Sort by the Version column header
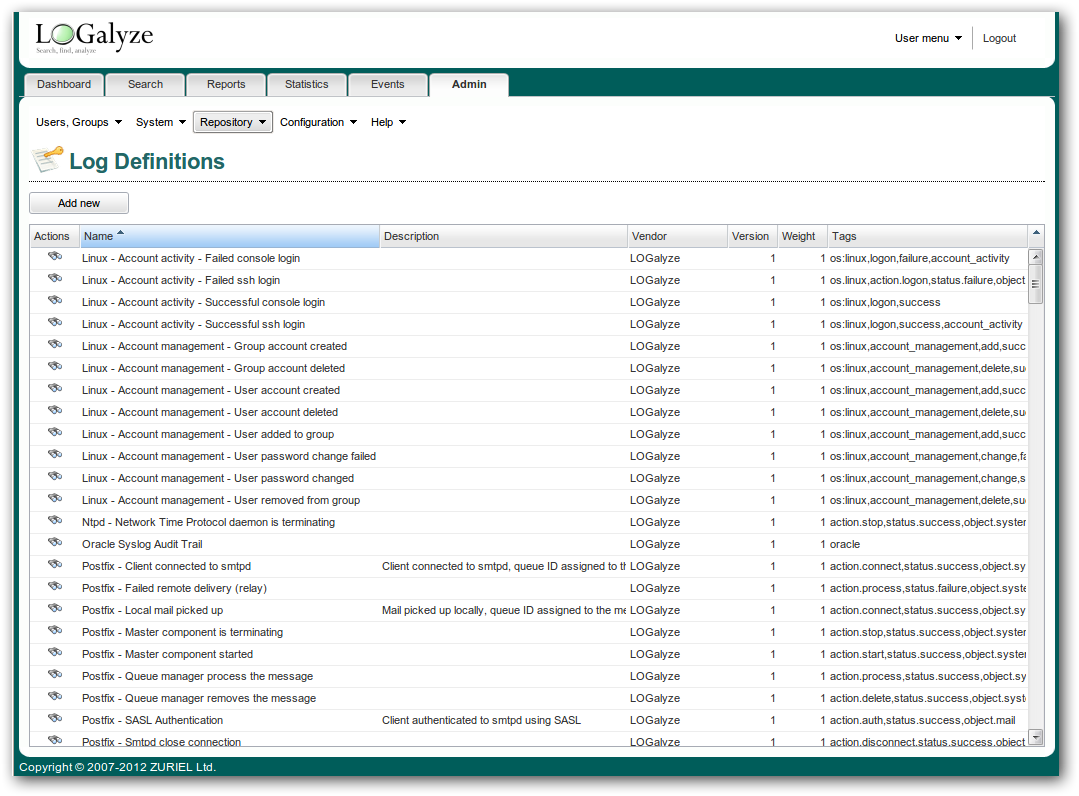1079x796 pixels. pos(753,236)
